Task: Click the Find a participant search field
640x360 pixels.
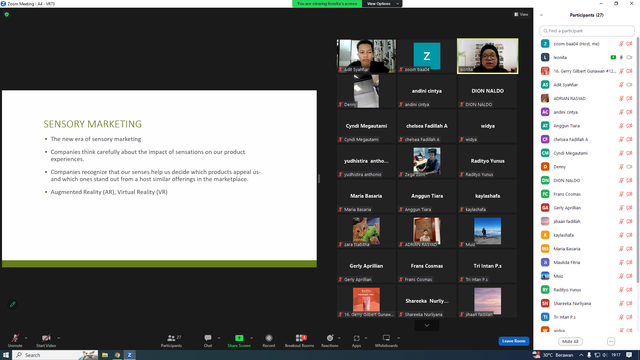Action: click(x=587, y=31)
